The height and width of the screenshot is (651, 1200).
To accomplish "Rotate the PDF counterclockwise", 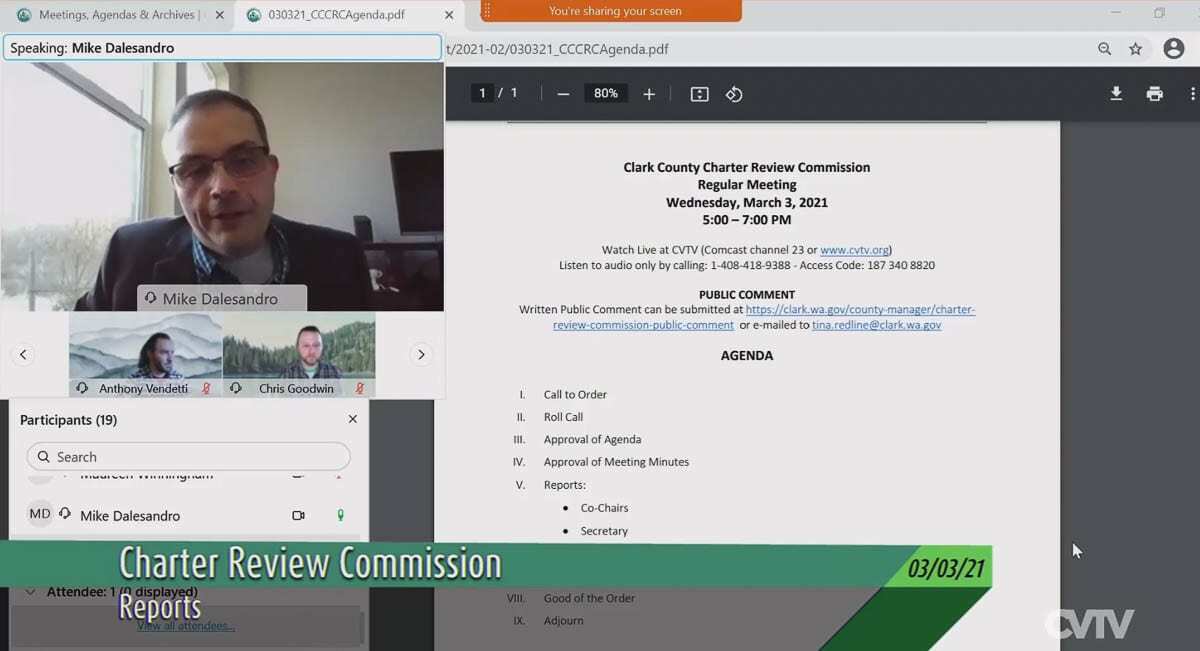I will click(x=734, y=94).
